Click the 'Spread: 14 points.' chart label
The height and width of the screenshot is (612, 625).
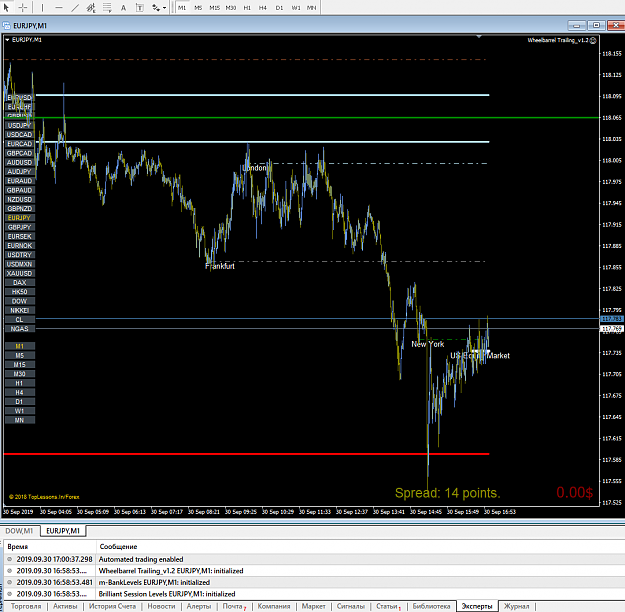coord(447,493)
